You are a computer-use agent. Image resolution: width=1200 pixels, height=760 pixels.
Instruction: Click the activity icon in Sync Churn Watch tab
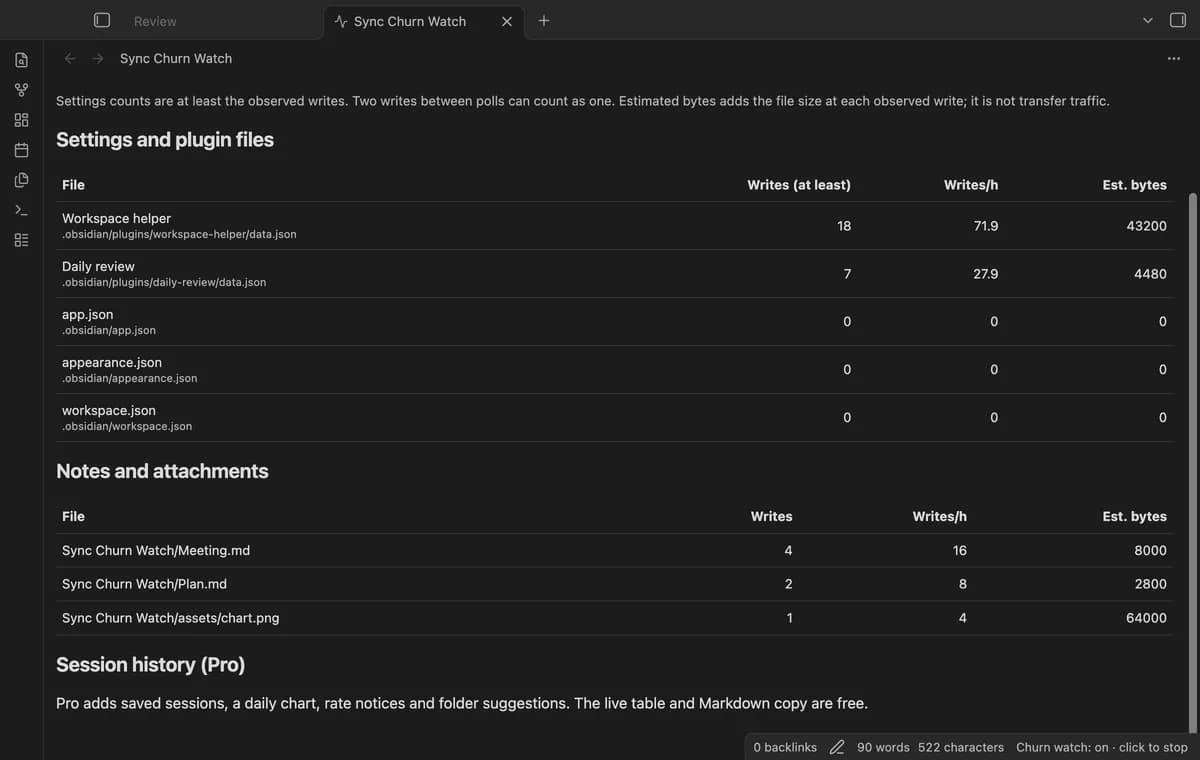(x=341, y=21)
